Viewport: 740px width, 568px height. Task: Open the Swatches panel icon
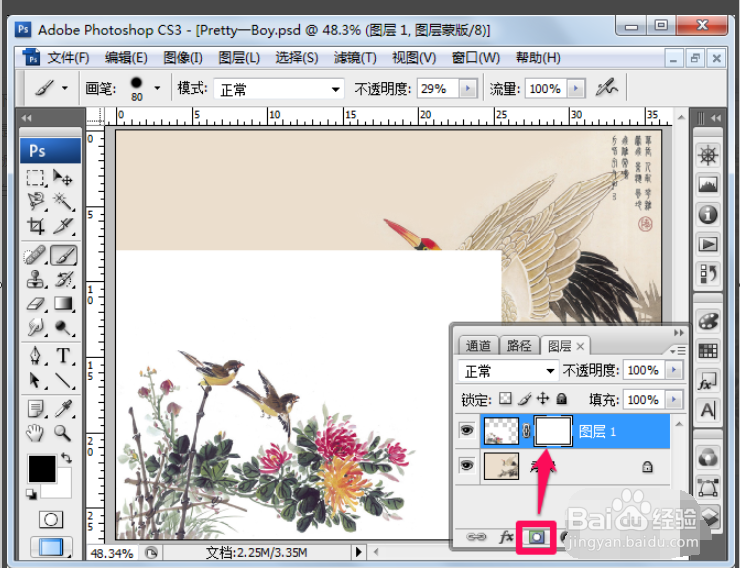pos(708,350)
